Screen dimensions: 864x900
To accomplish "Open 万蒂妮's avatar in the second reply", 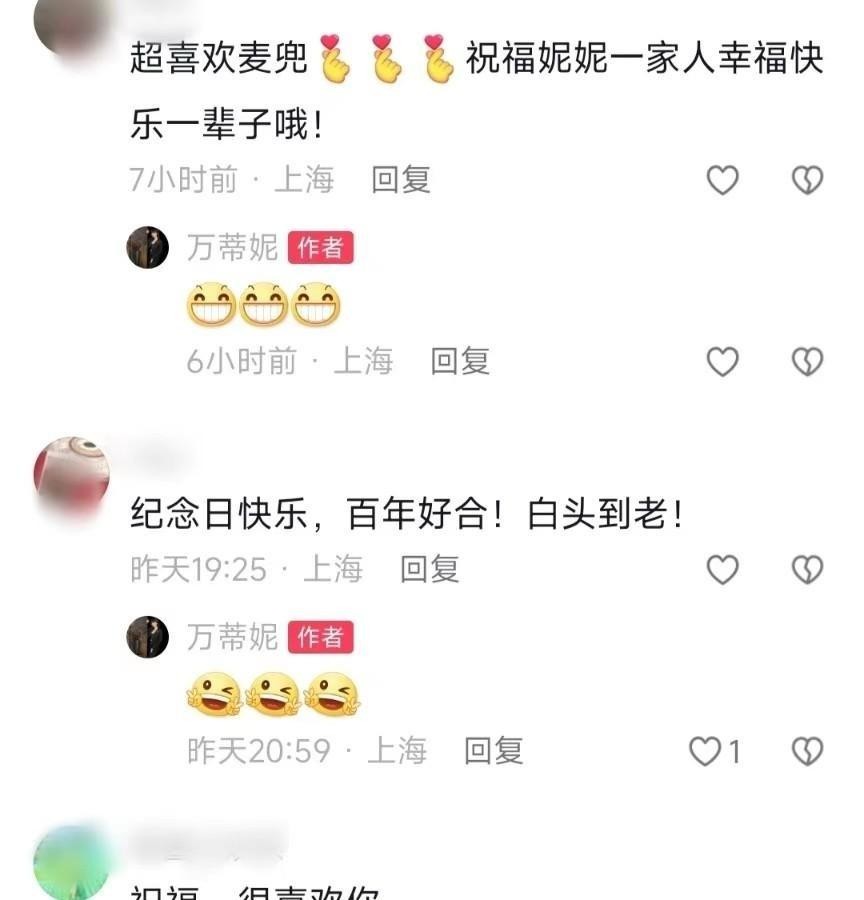I will tap(148, 637).
